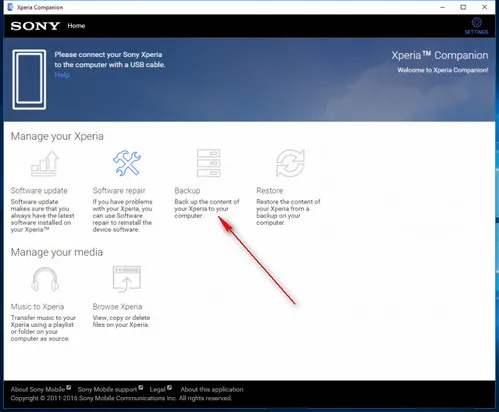Click the Xperia™ Companion banner title
This screenshot has width=499, height=412.
[x=440, y=55]
